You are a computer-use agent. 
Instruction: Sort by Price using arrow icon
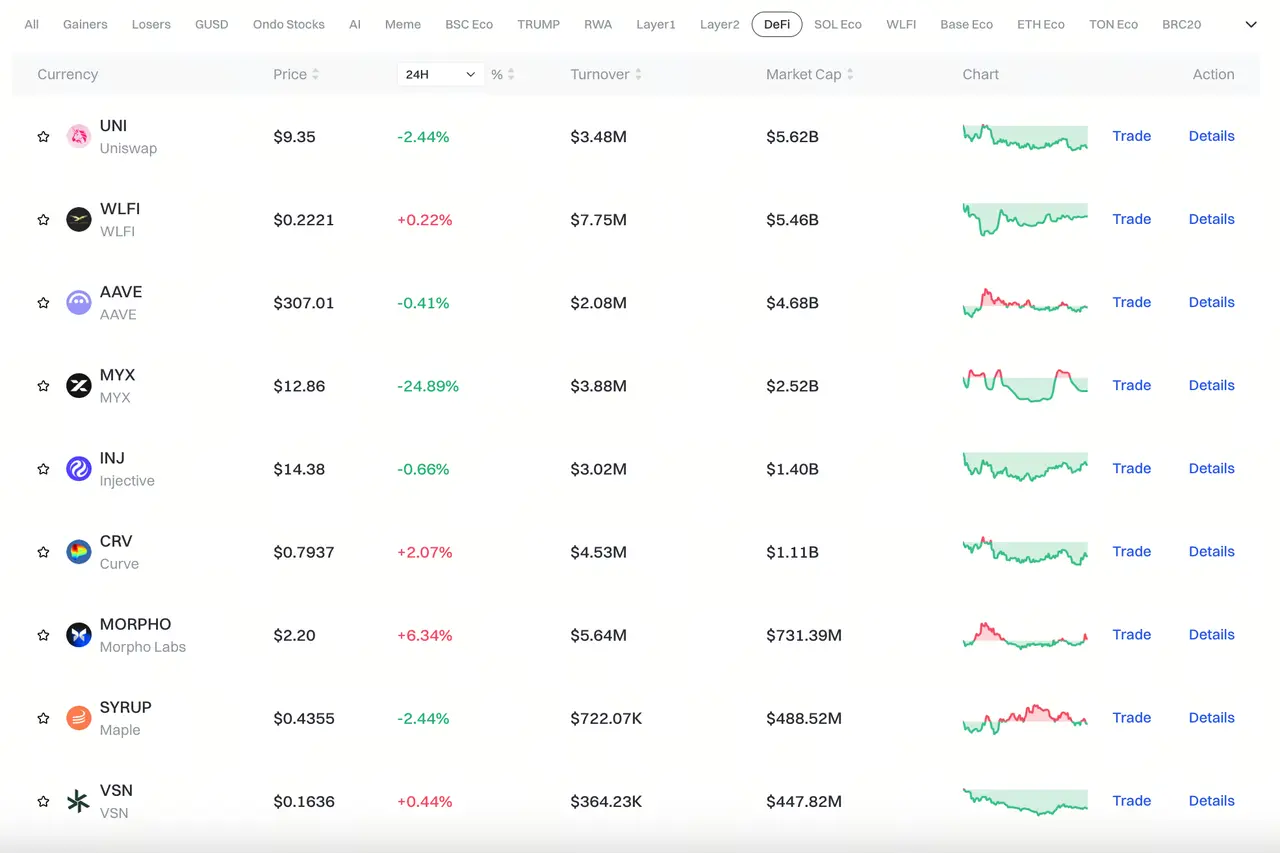coord(316,74)
